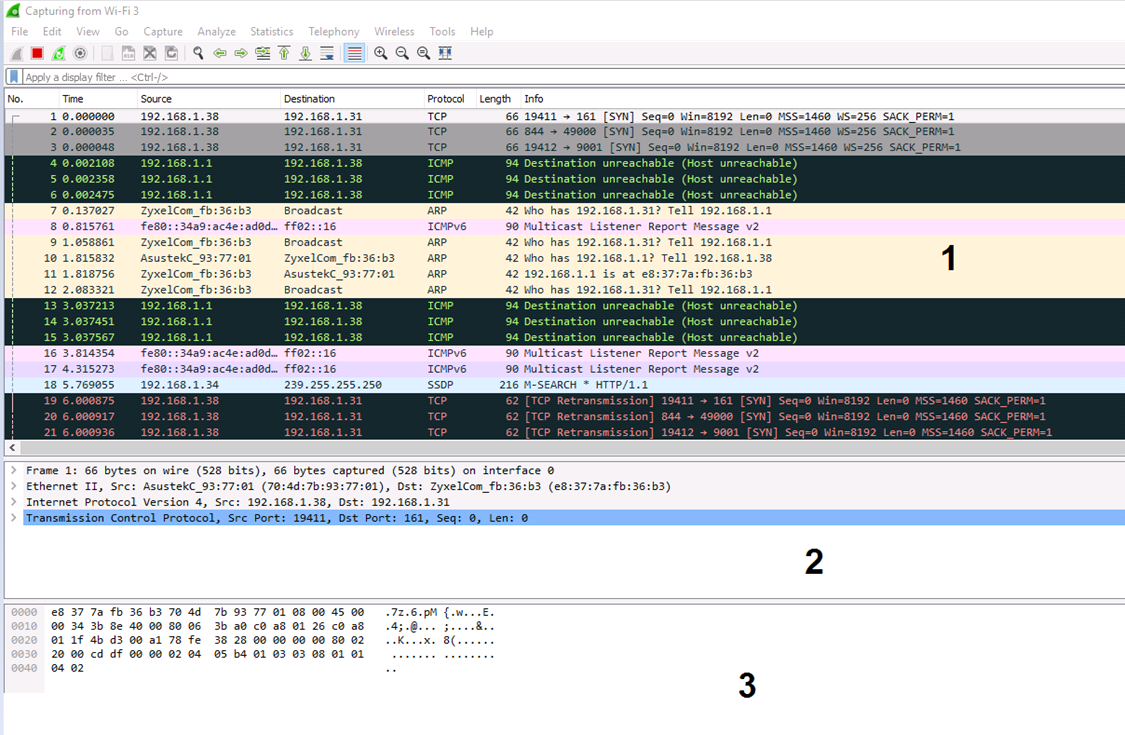Select packet 8 ICMPv6 Multicast Listener Report

[565, 227]
